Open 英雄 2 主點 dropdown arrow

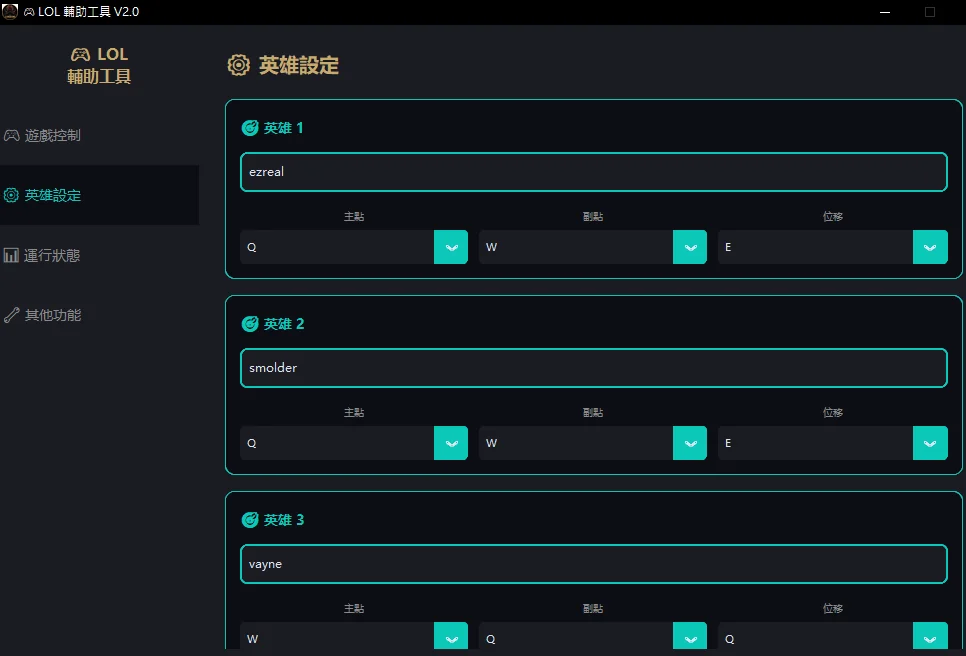coord(451,443)
